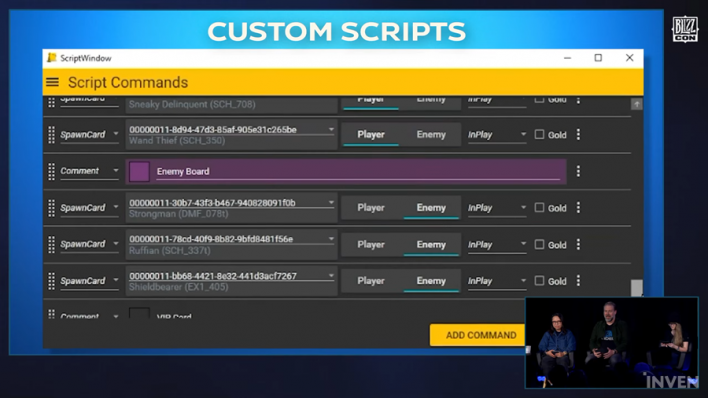Enable Gold checkbox for Shieldbearer
The width and height of the screenshot is (708, 398).
coord(539,281)
